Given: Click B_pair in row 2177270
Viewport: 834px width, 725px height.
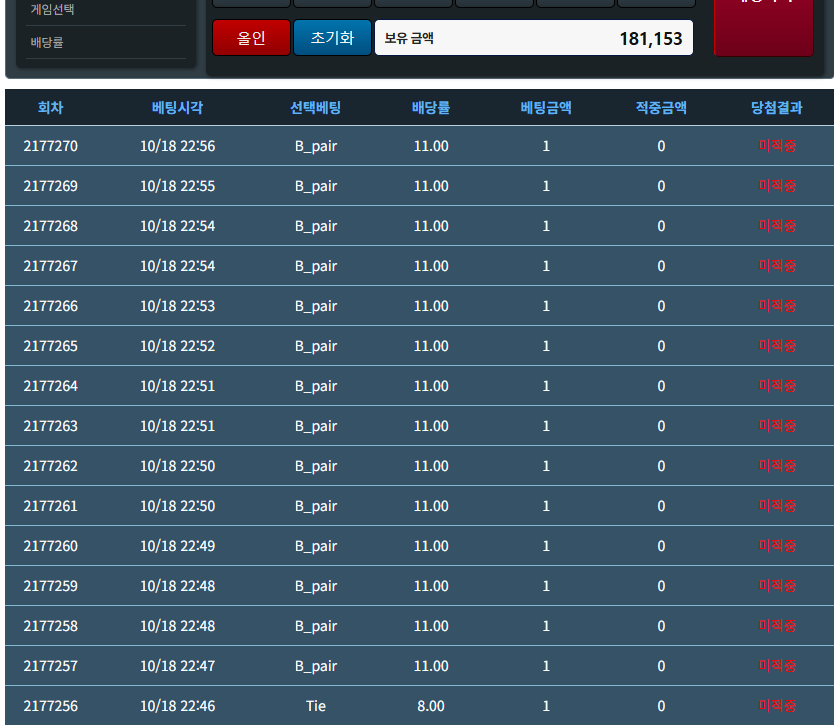Looking at the screenshot, I should 316,146.
